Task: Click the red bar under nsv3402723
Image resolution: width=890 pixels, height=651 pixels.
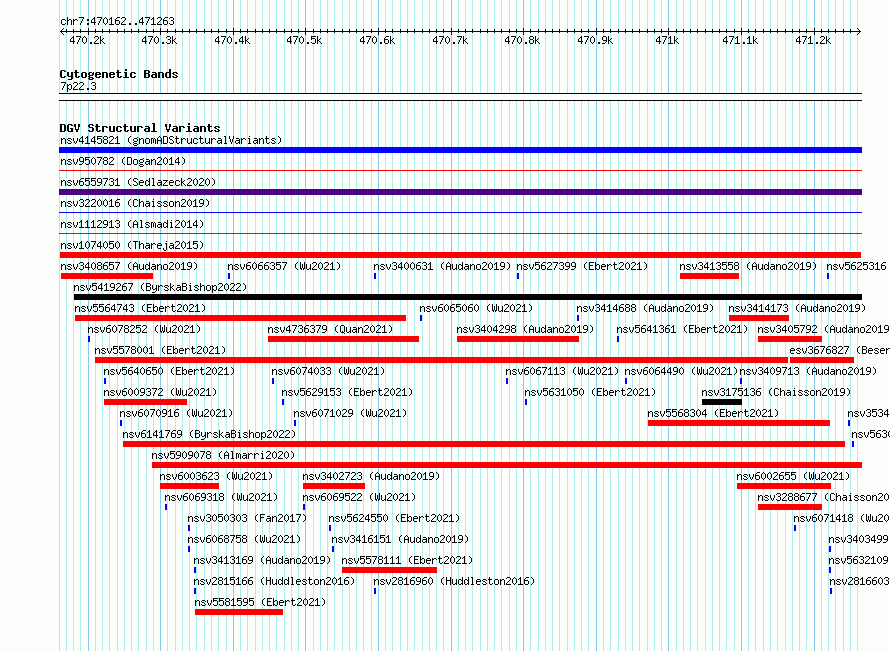Action: [334, 486]
